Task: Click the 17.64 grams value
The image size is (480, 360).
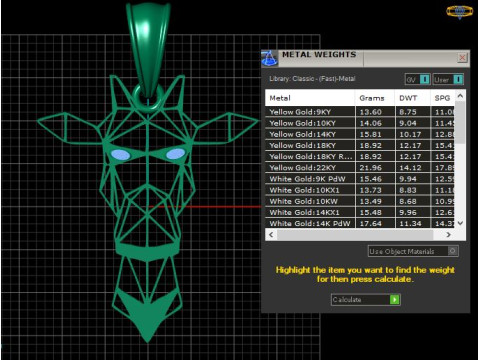Action: click(371, 223)
